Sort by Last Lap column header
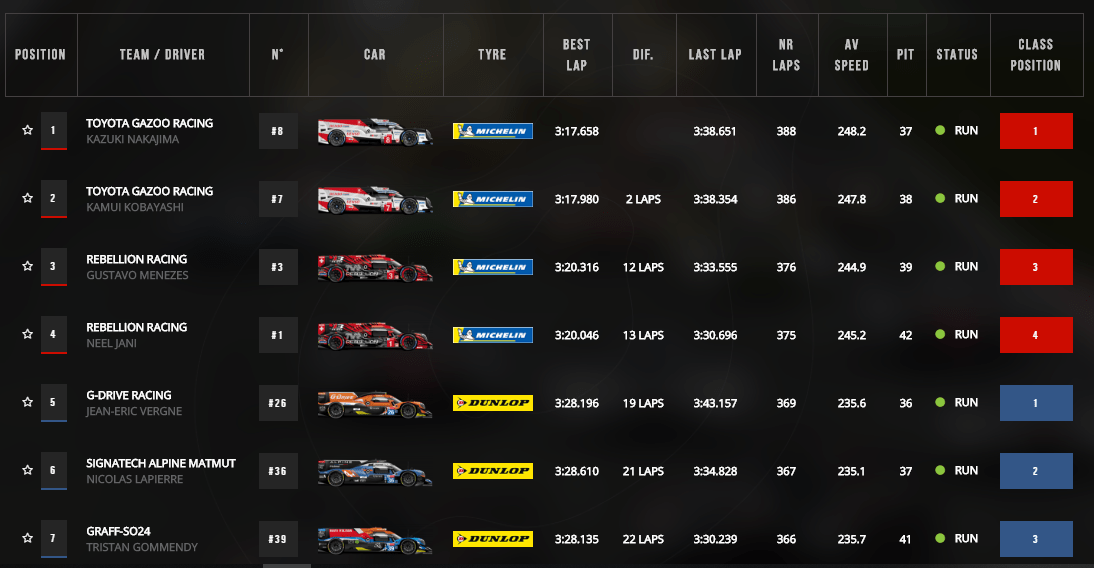Image resolution: width=1094 pixels, height=568 pixels. (x=715, y=54)
